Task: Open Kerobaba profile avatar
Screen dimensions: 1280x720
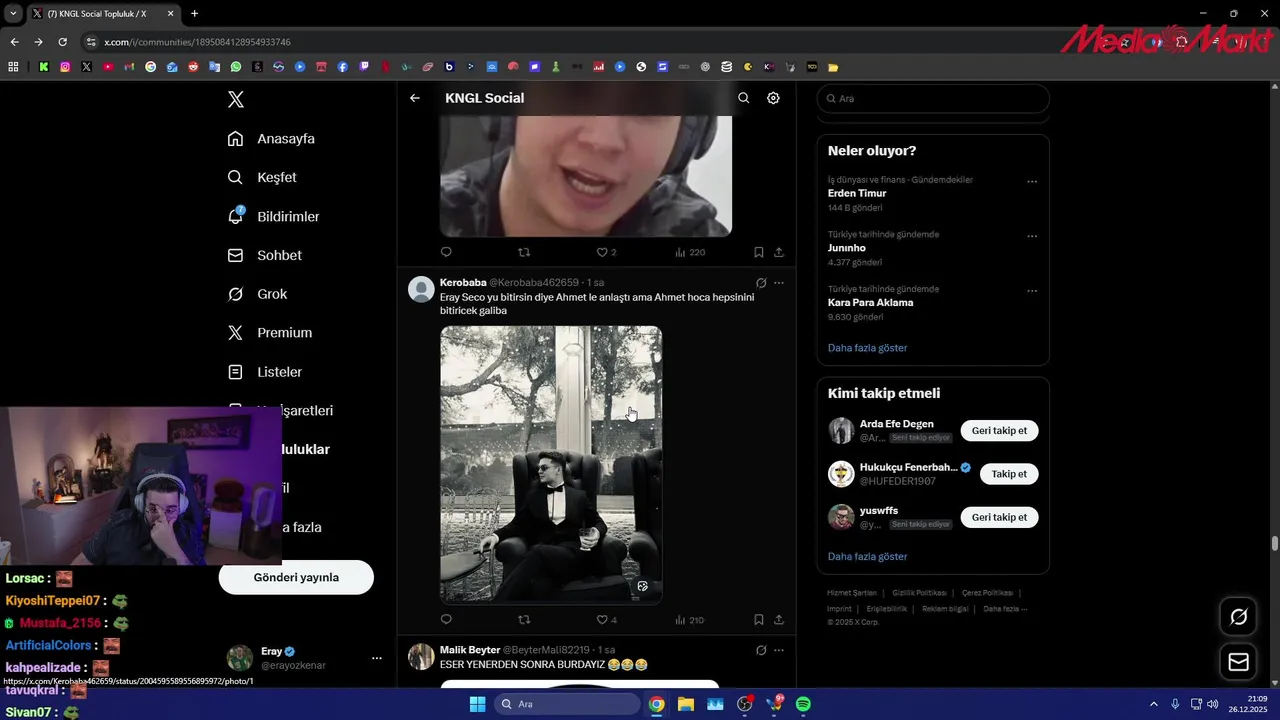Action: [x=421, y=289]
